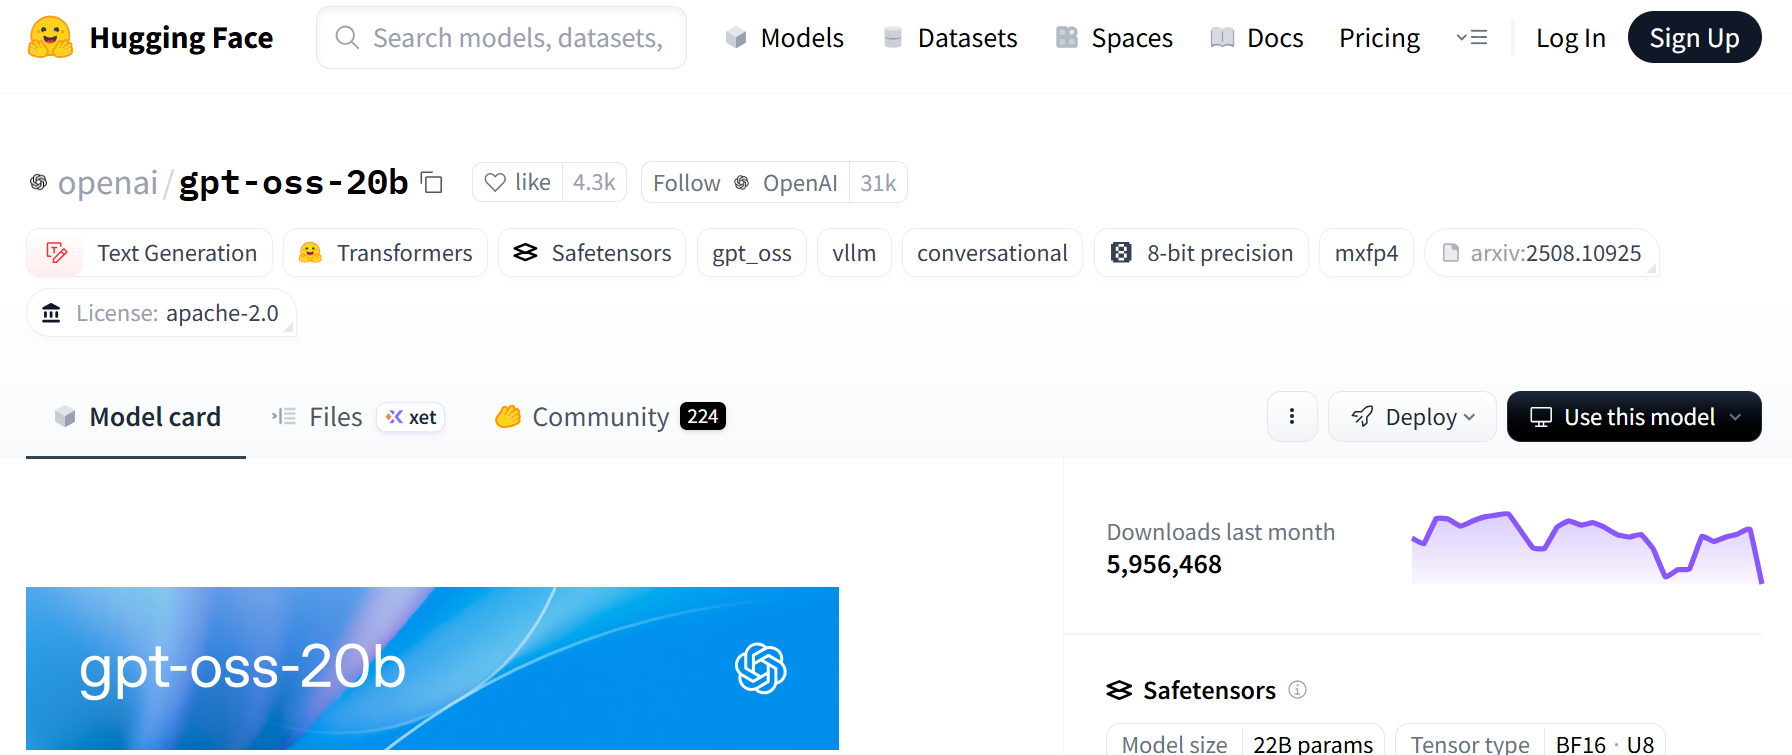The width and height of the screenshot is (1792, 755).
Task: Click the OpenAI logo in the Follow button
Action: 742,183
